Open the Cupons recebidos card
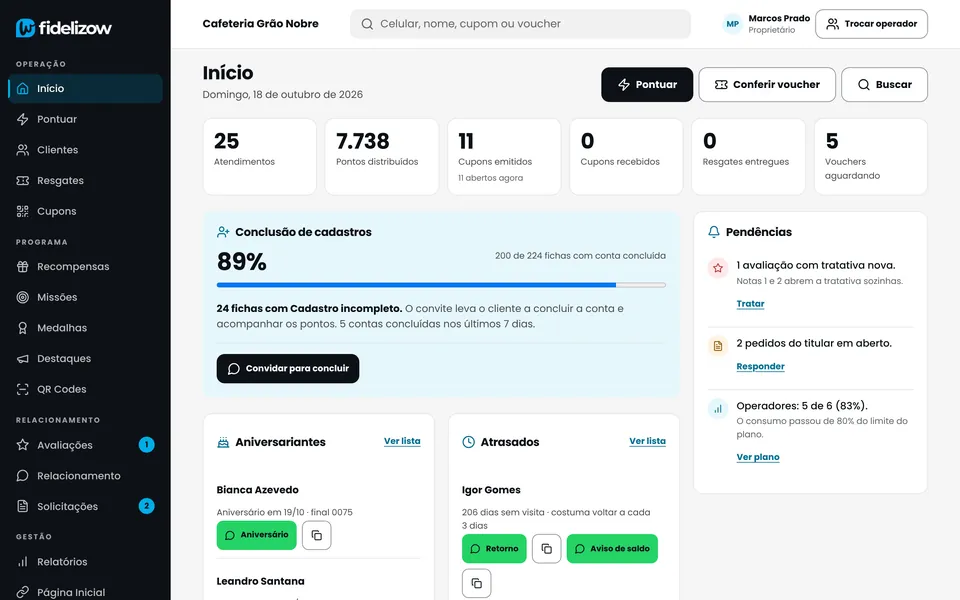This screenshot has height=600, width=960. [x=626, y=157]
